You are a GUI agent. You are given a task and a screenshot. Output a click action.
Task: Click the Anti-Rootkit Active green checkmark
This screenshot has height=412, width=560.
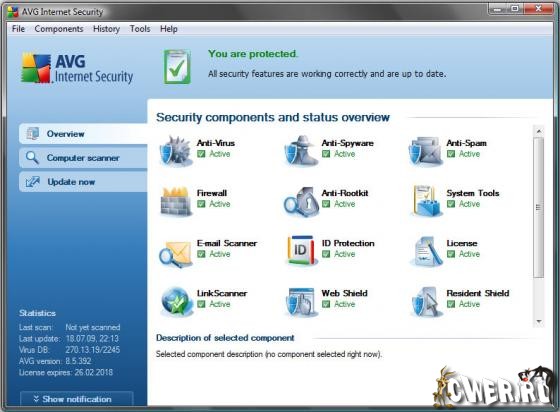[x=326, y=204]
